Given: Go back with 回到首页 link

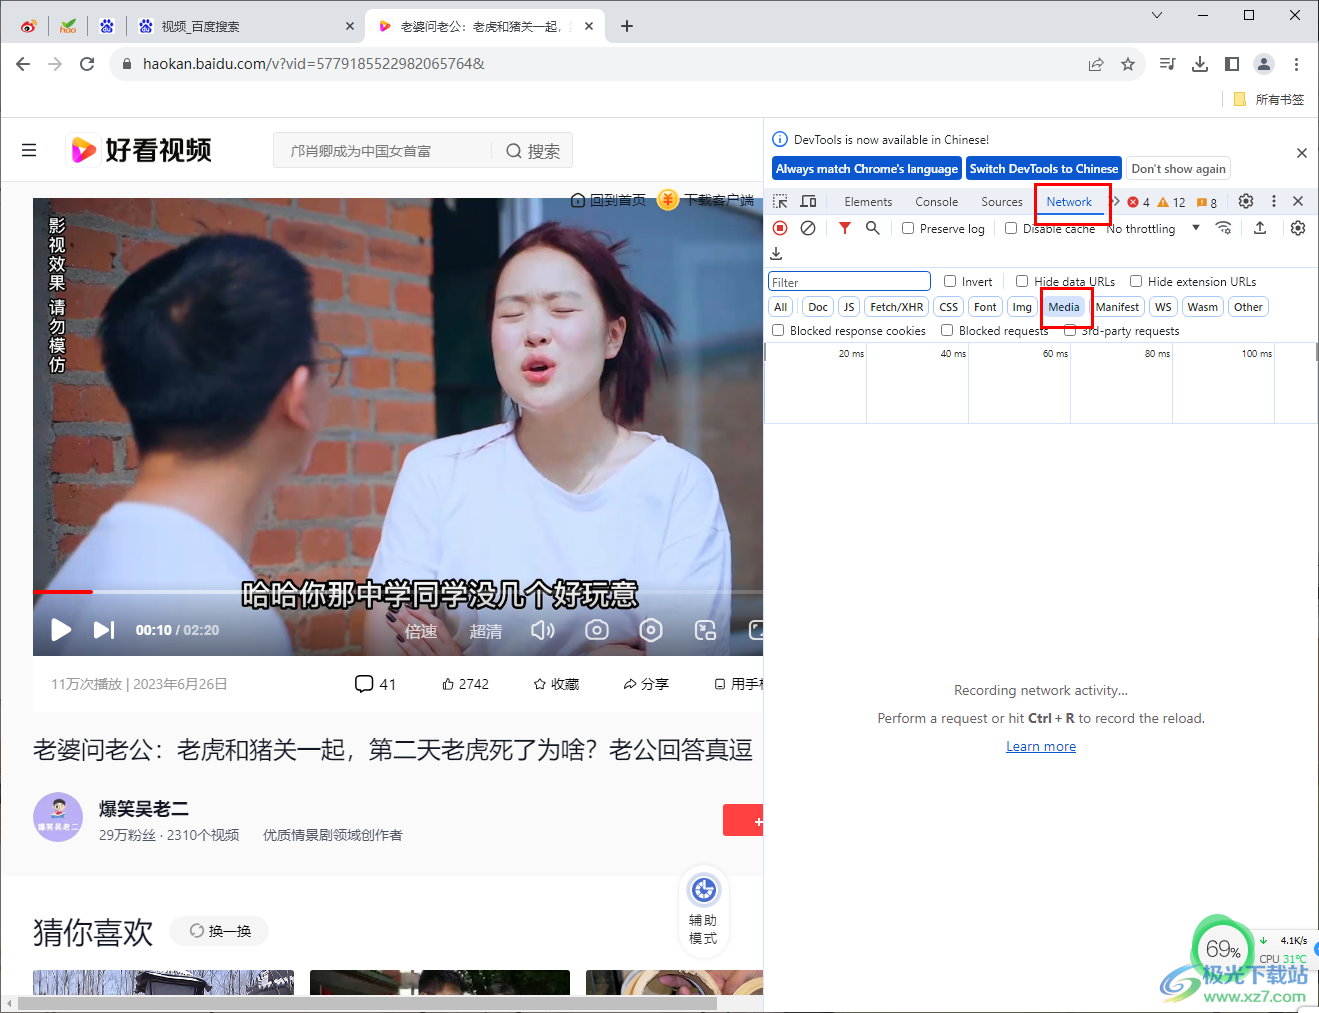Looking at the screenshot, I should point(608,200).
